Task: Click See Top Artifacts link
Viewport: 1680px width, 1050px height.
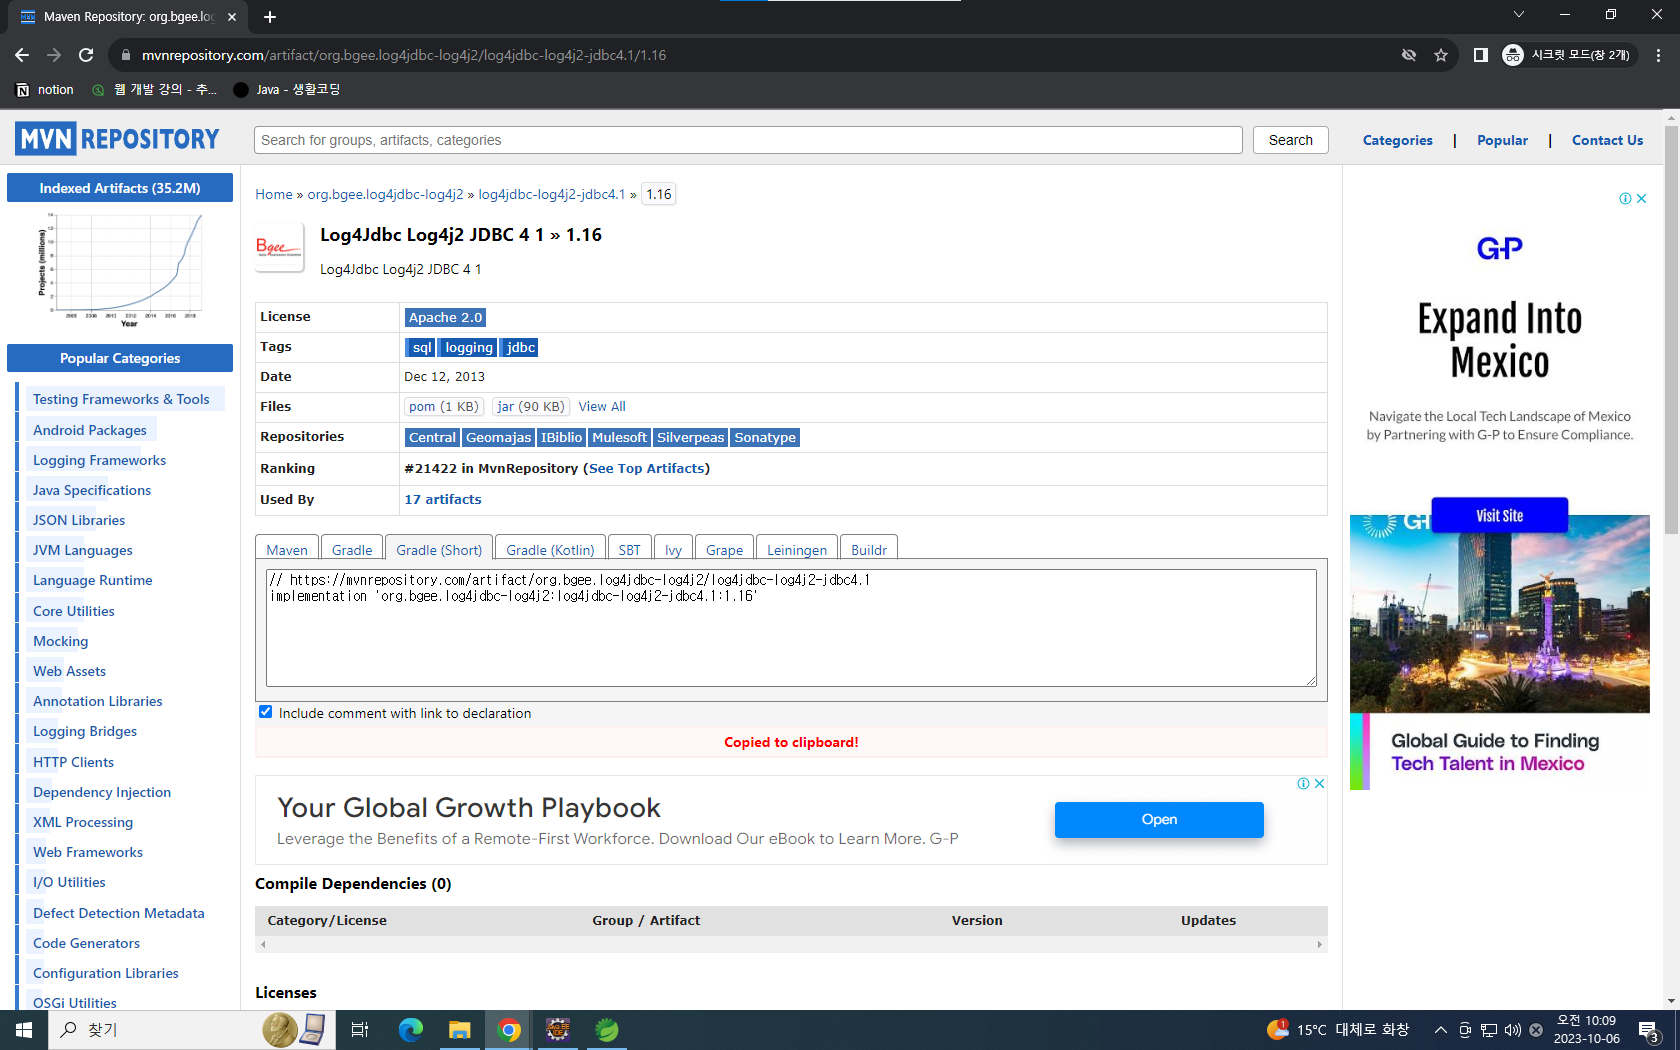Action: tap(646, 468)
